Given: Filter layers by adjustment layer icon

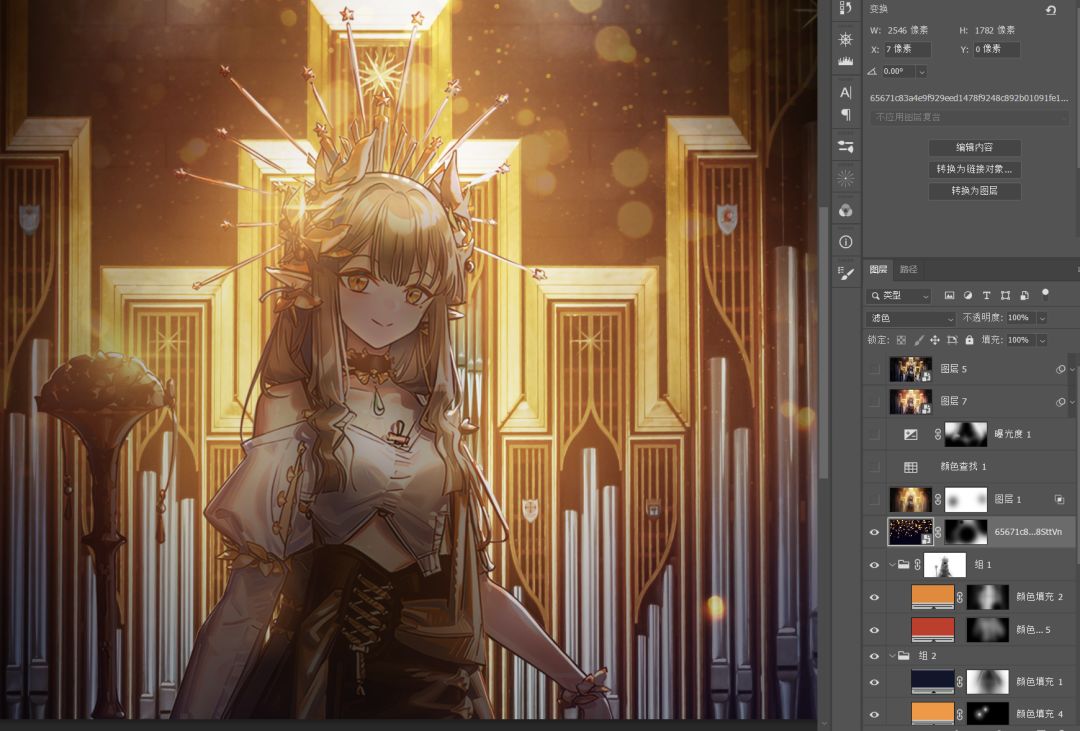Looking at the screenshot, I should [968, 296].
